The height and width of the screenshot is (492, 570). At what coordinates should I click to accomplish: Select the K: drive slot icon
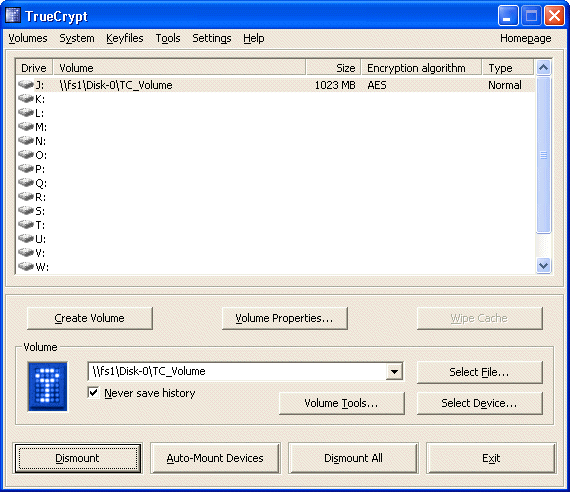(x=26, y=99)
